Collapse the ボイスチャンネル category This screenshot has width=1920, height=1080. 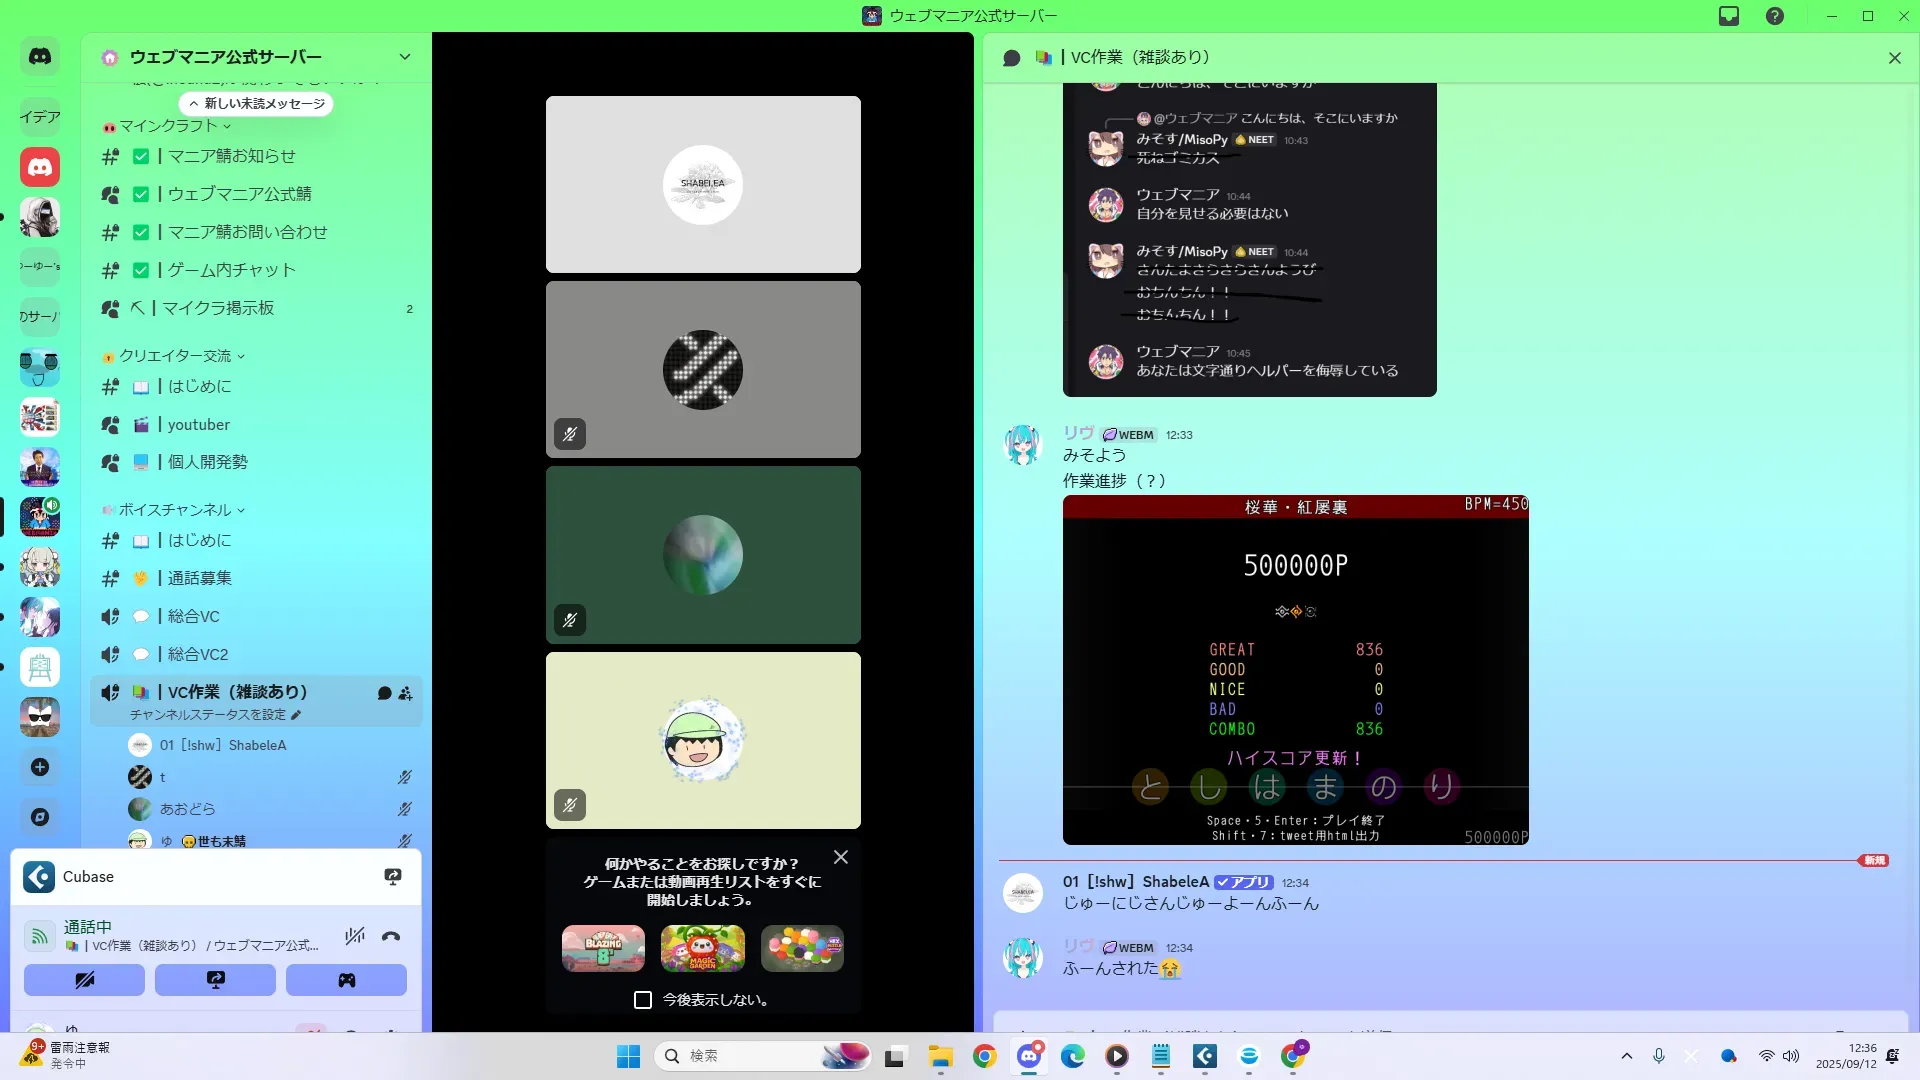[x=175, y=510]
